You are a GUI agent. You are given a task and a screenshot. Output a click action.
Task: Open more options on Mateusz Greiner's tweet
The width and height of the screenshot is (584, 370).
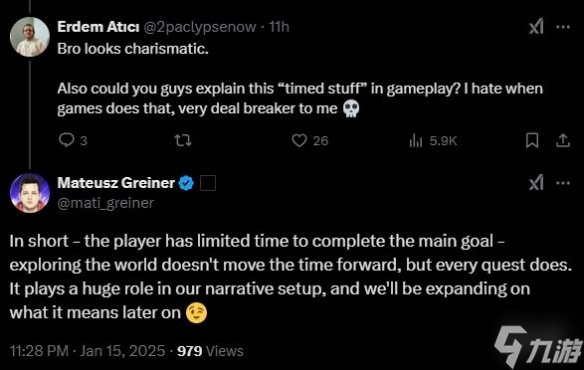point(563,183)
